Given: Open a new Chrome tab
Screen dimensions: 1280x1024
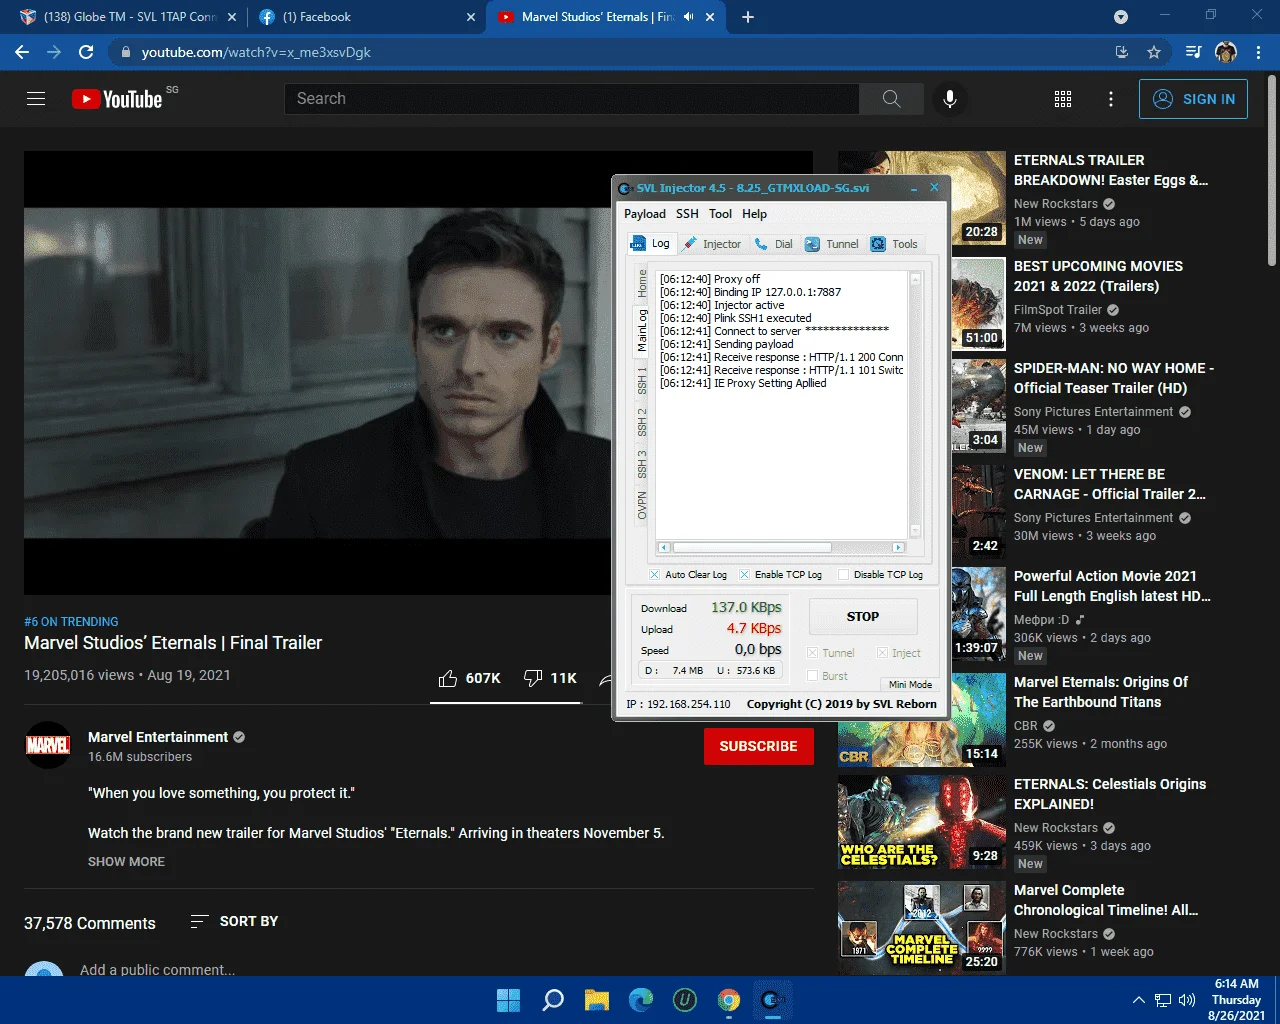Looking at the screenshot, I should tap(748, 17).
